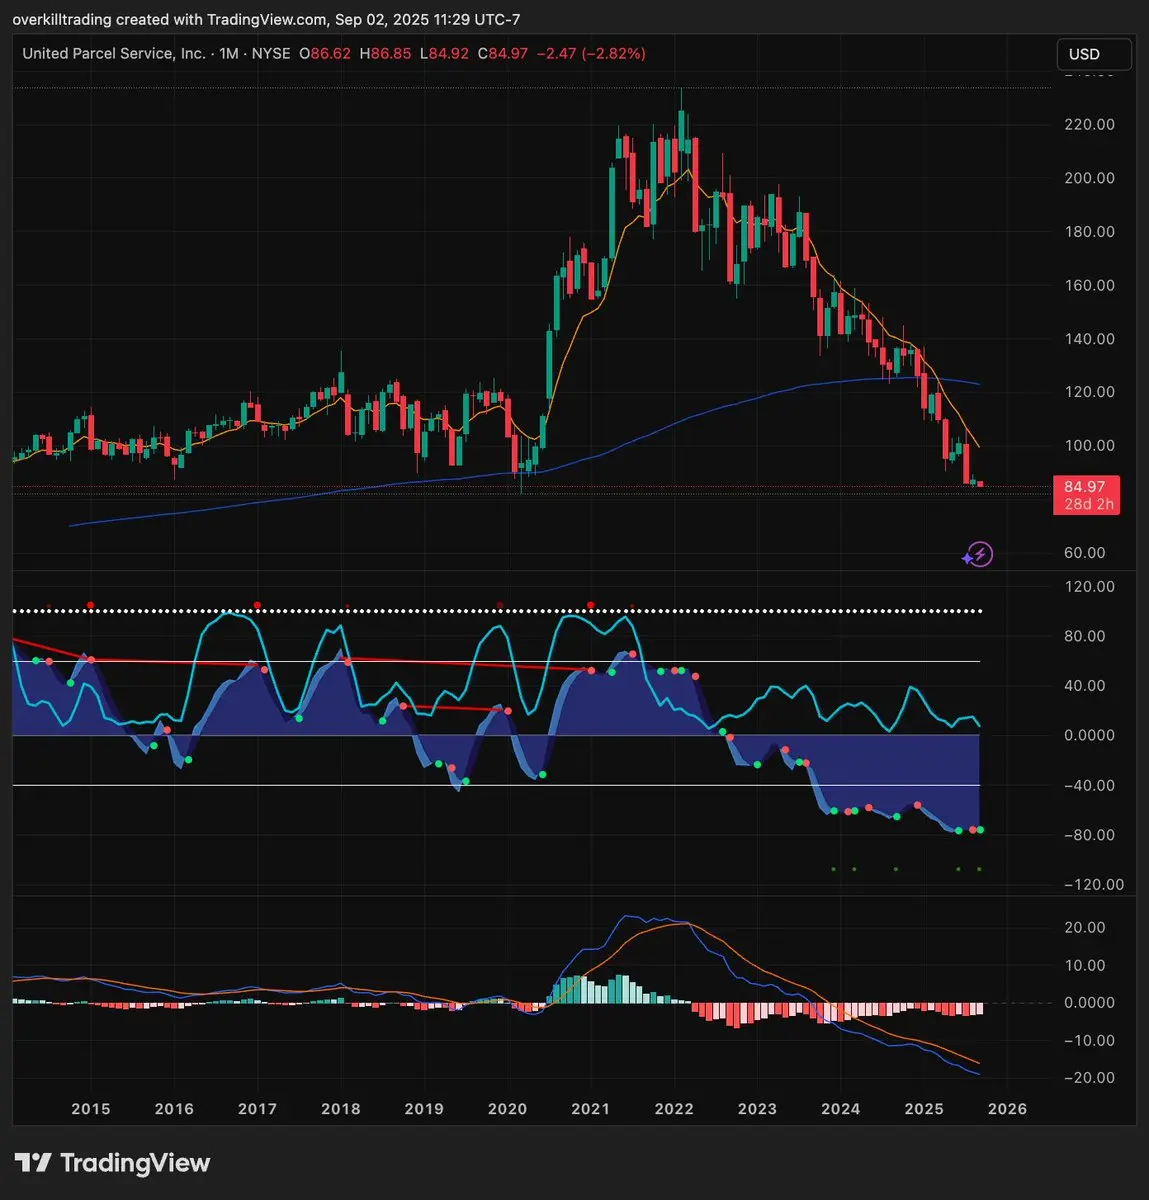Click the open value O86.62

click(x=325, y=53)
